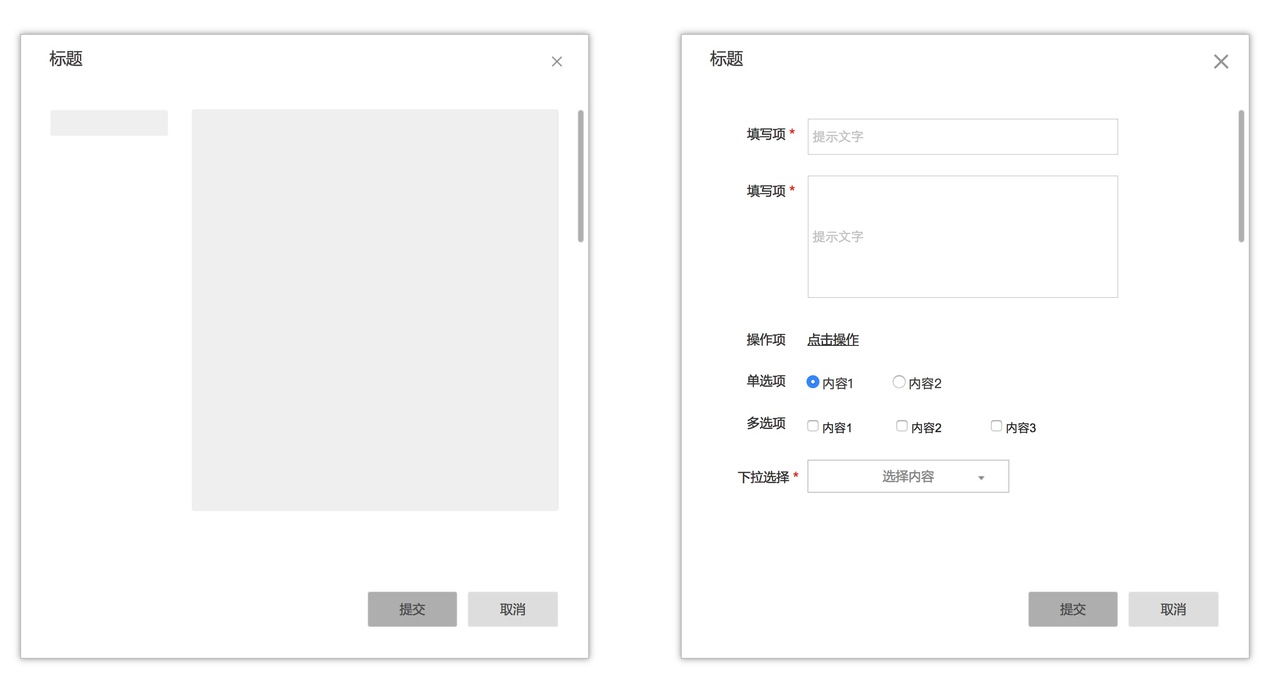
Task: Click the 单选项 label
Action: coord(766,381)
